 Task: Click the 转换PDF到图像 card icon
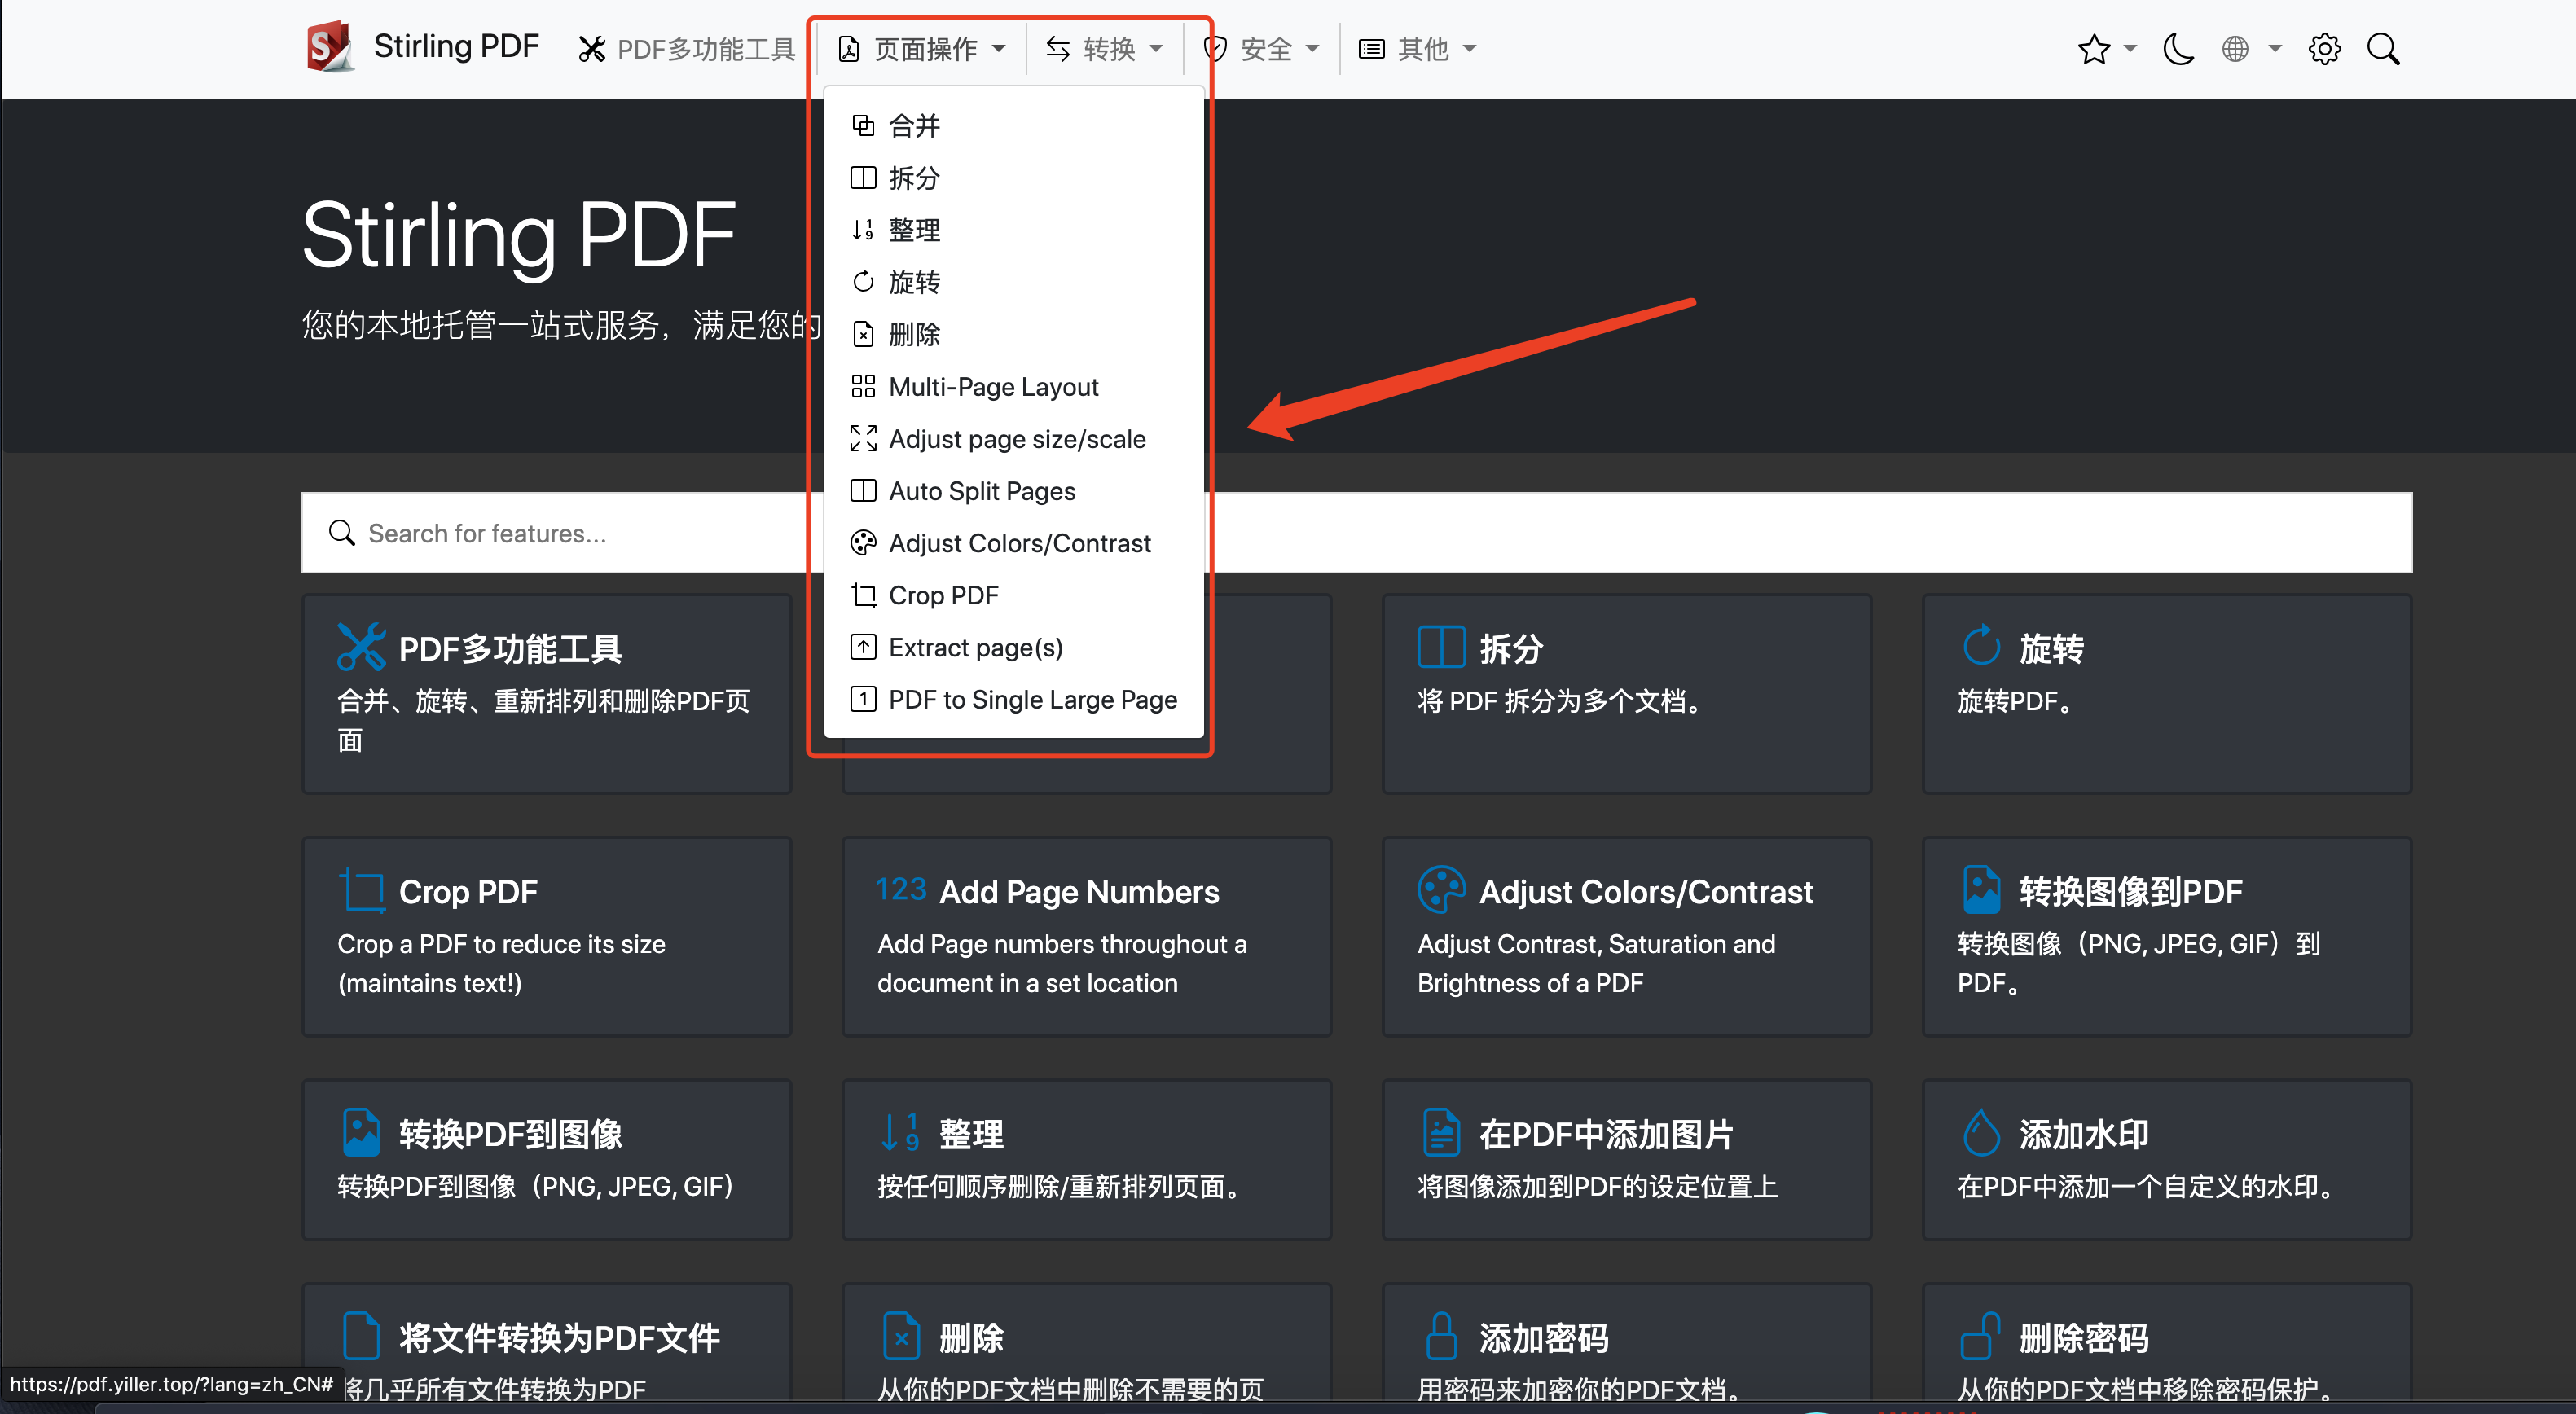tap(360, 1132)
